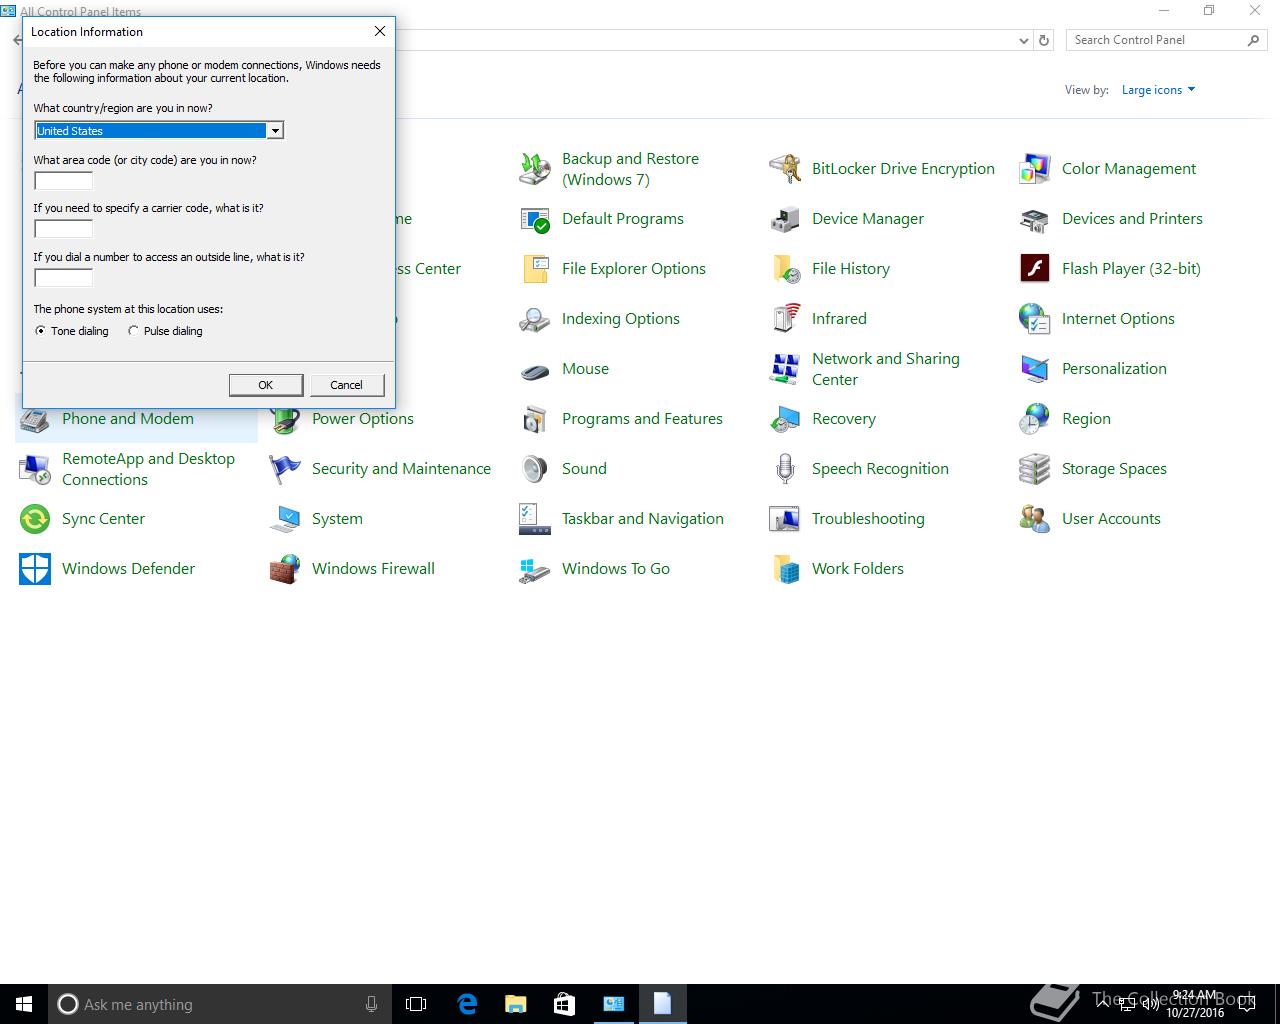Viewport: 1280px width, 1024px height.
Task: Click the BitLocker Drive Encryption icon
Action: click(785, 169)
